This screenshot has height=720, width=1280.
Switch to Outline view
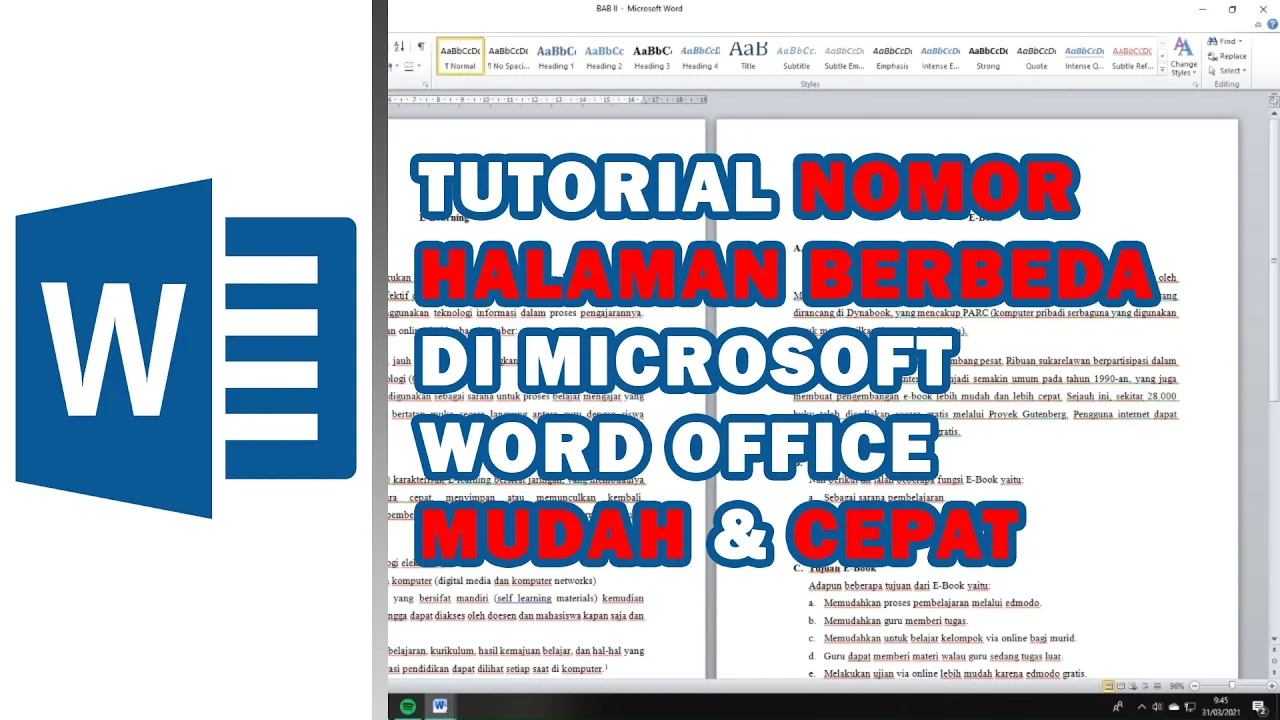1144,686
